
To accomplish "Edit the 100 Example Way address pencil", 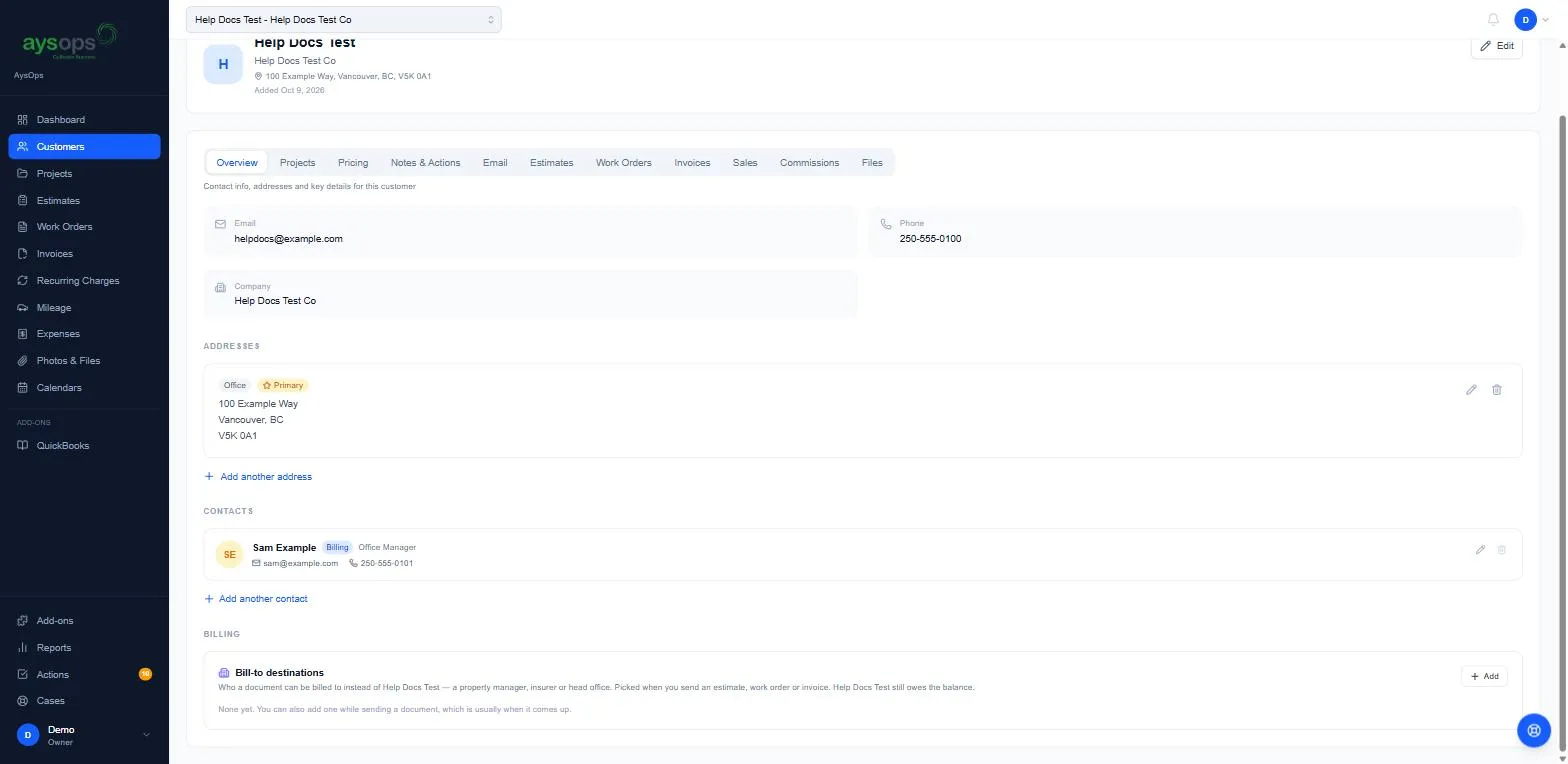I will 1471,390.
